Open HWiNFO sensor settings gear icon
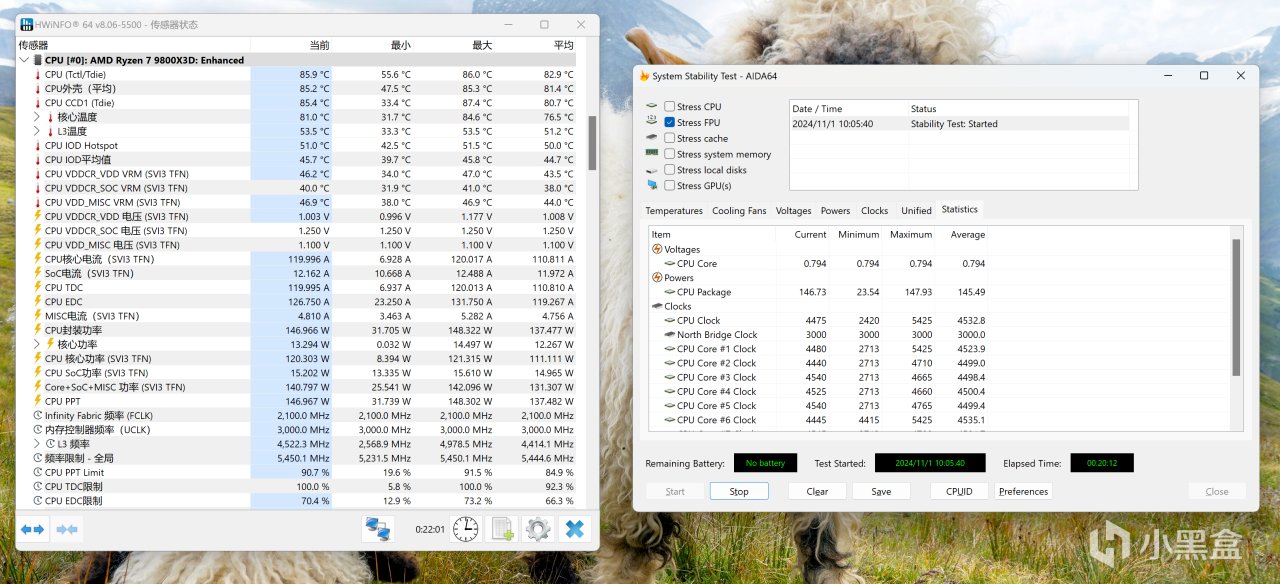 click(538, 529)
